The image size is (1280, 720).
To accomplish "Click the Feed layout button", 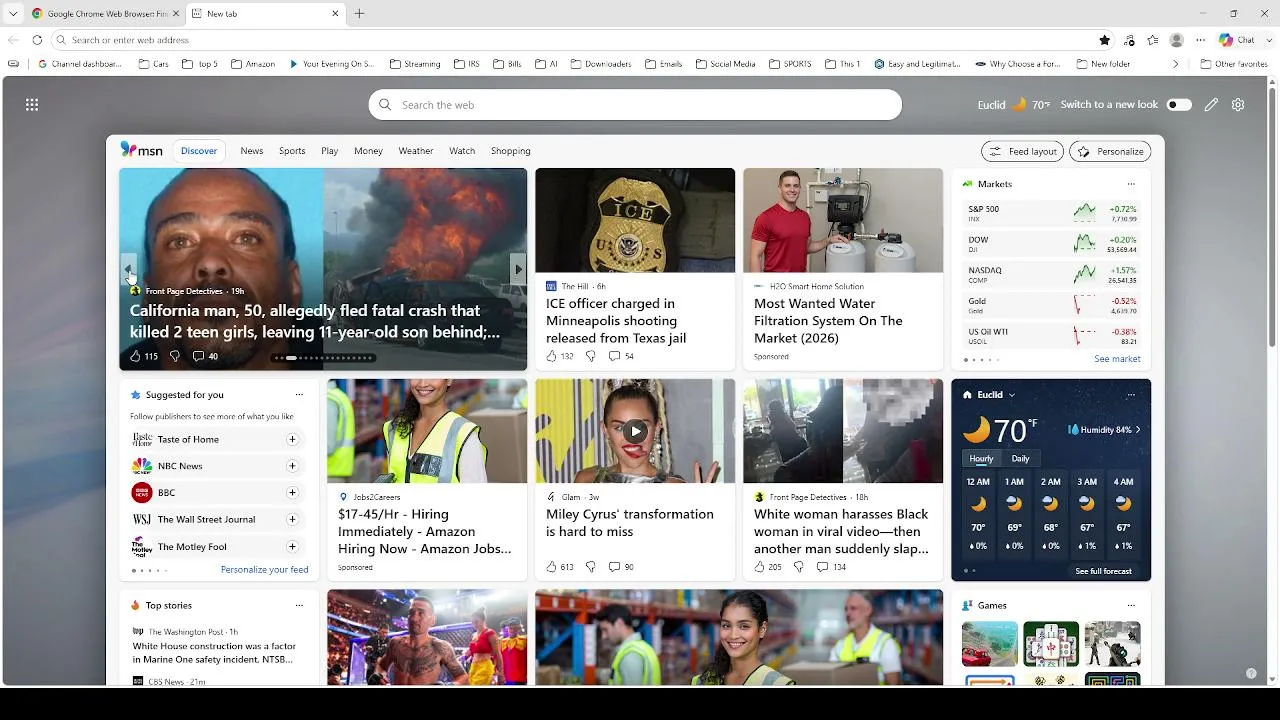I will (1022, 151).
